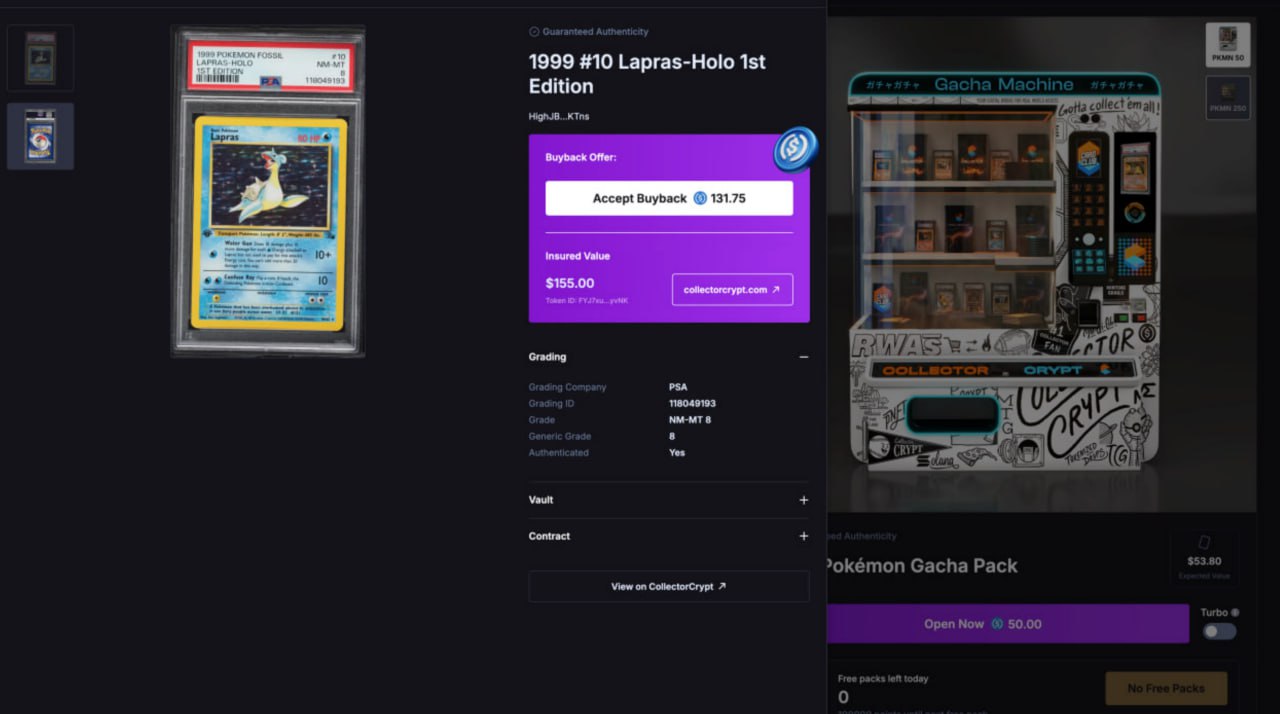Click the "Free packs left today" label
Viewport: 1280px width, 714px height.
tap(883, 679)
